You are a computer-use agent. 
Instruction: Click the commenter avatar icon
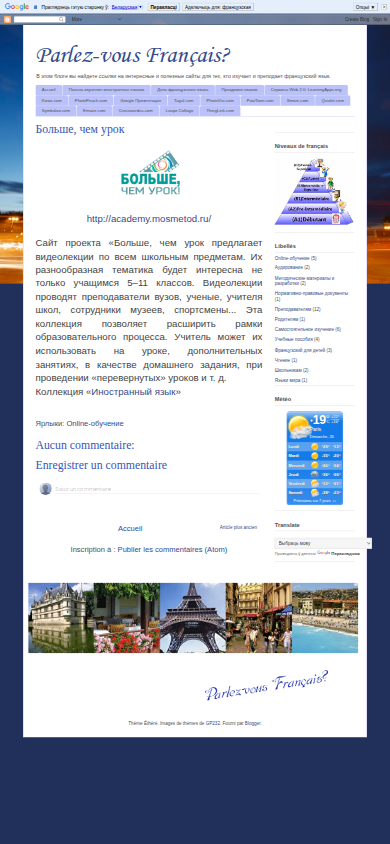45,489
